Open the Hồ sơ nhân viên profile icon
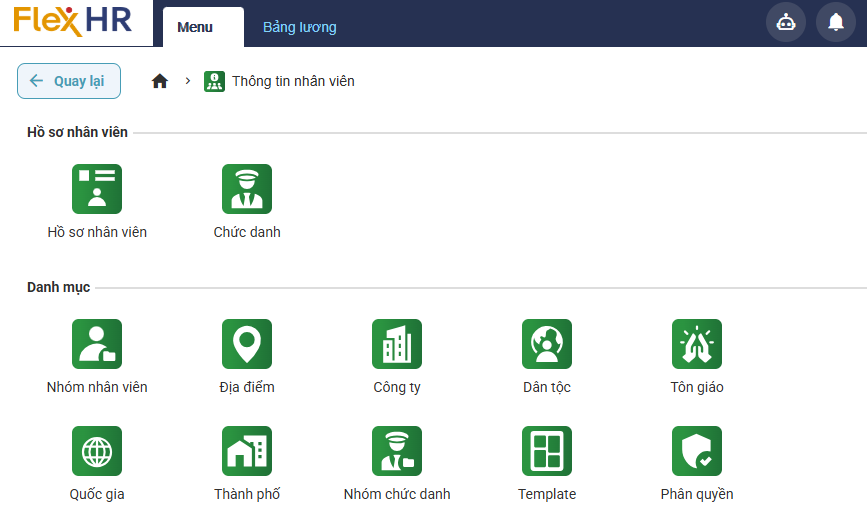 coord(97,189)
